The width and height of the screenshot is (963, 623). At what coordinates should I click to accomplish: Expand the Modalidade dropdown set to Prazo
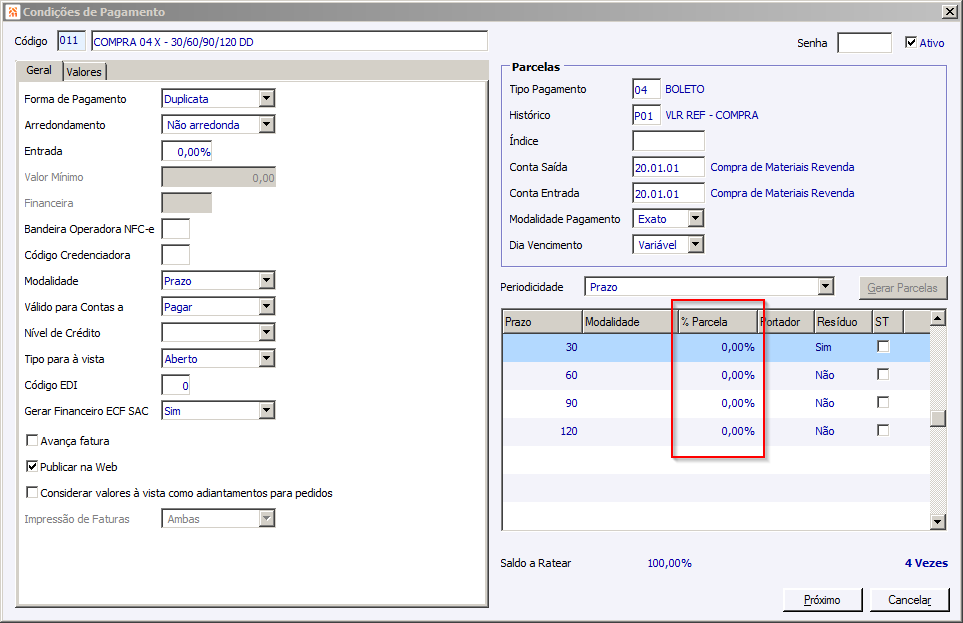(x=266, y=280)
